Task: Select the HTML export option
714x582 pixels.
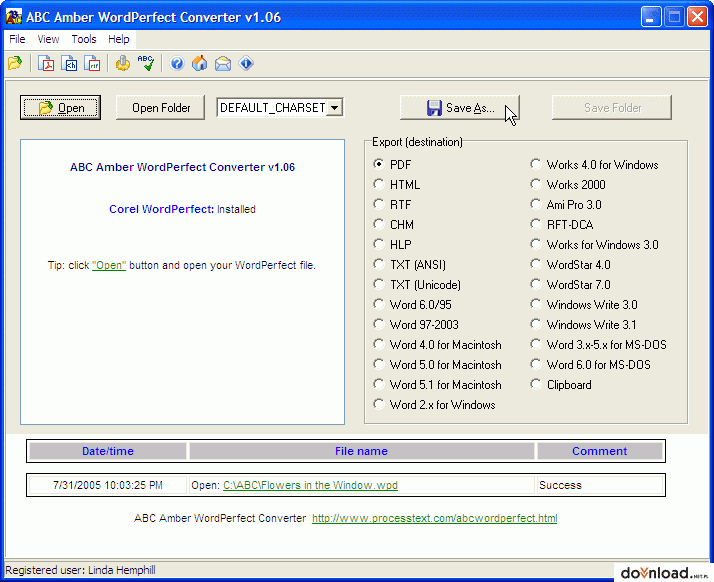Action: pos(397,184)
